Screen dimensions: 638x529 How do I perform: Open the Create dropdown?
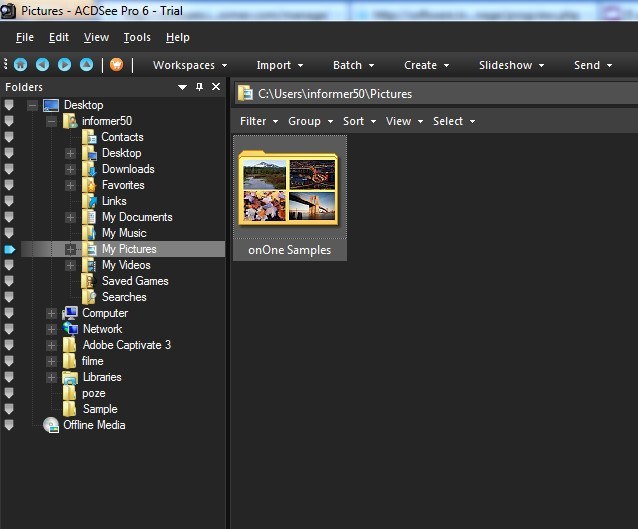[427, 65]
